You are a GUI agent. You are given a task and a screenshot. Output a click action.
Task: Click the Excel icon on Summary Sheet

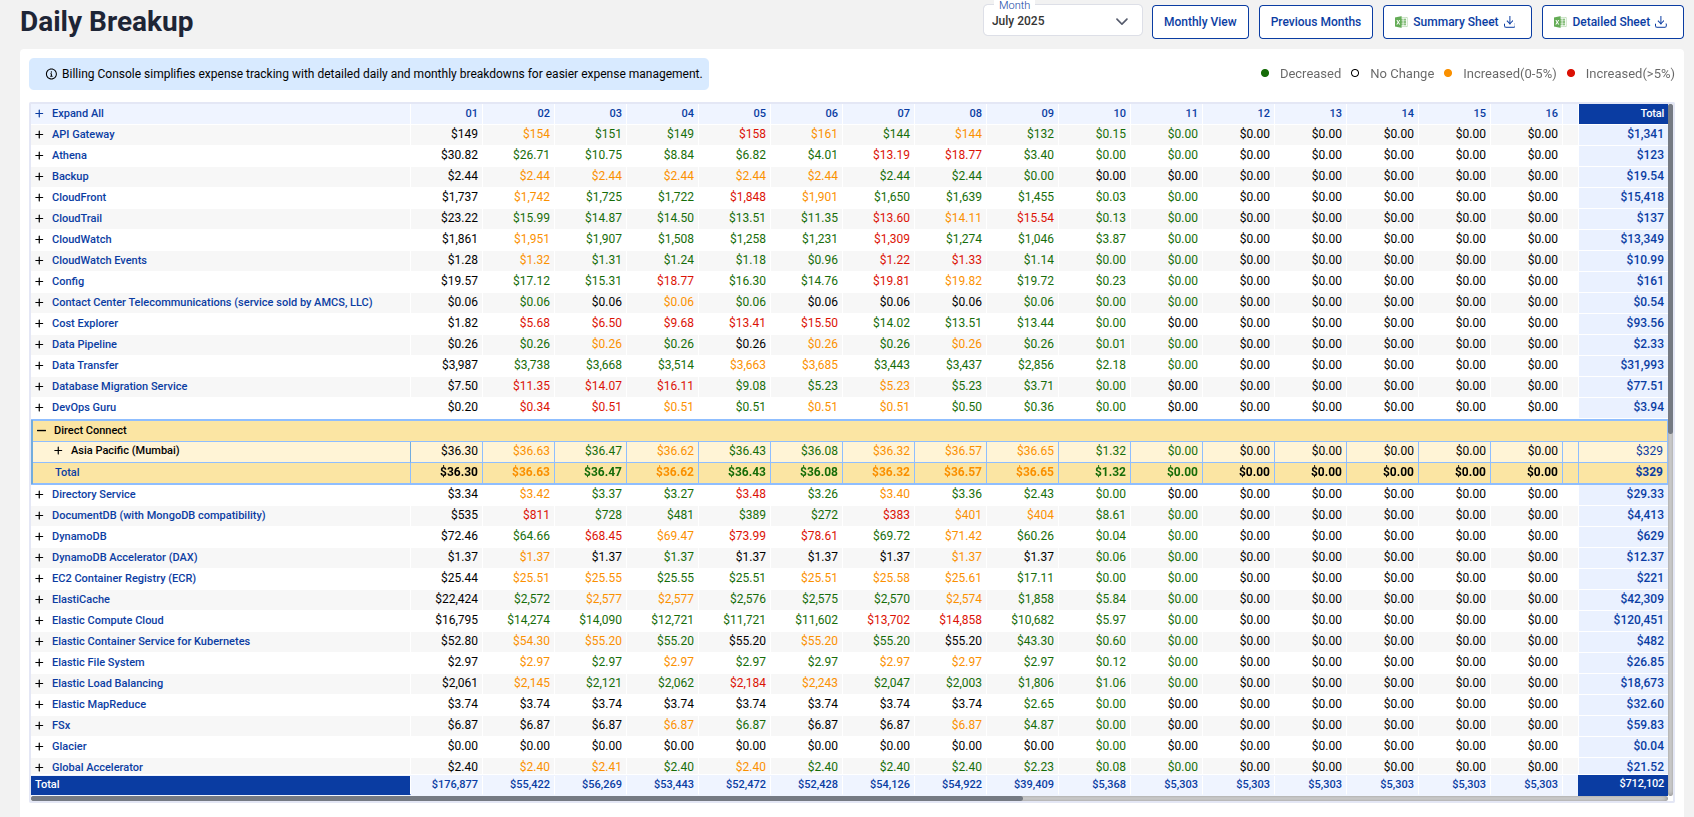coord(1401,22)
